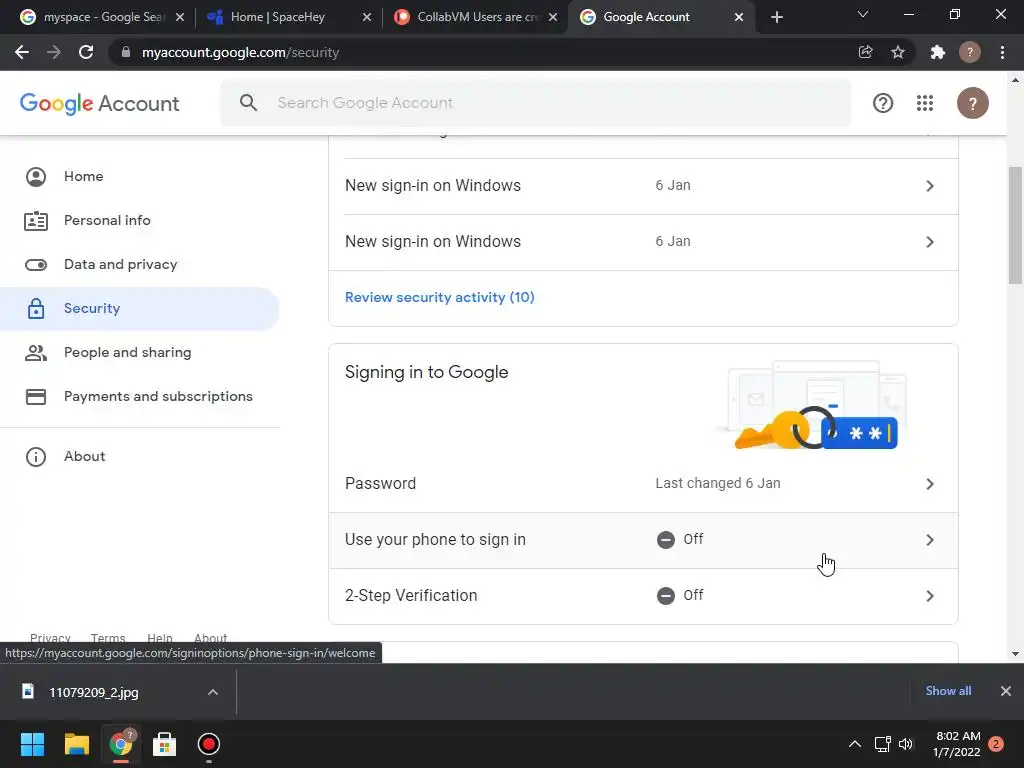Click the volume speaker tray icon
This screenshot has height=768, width=1024.
pyautogui.click(x=906, y=744)
